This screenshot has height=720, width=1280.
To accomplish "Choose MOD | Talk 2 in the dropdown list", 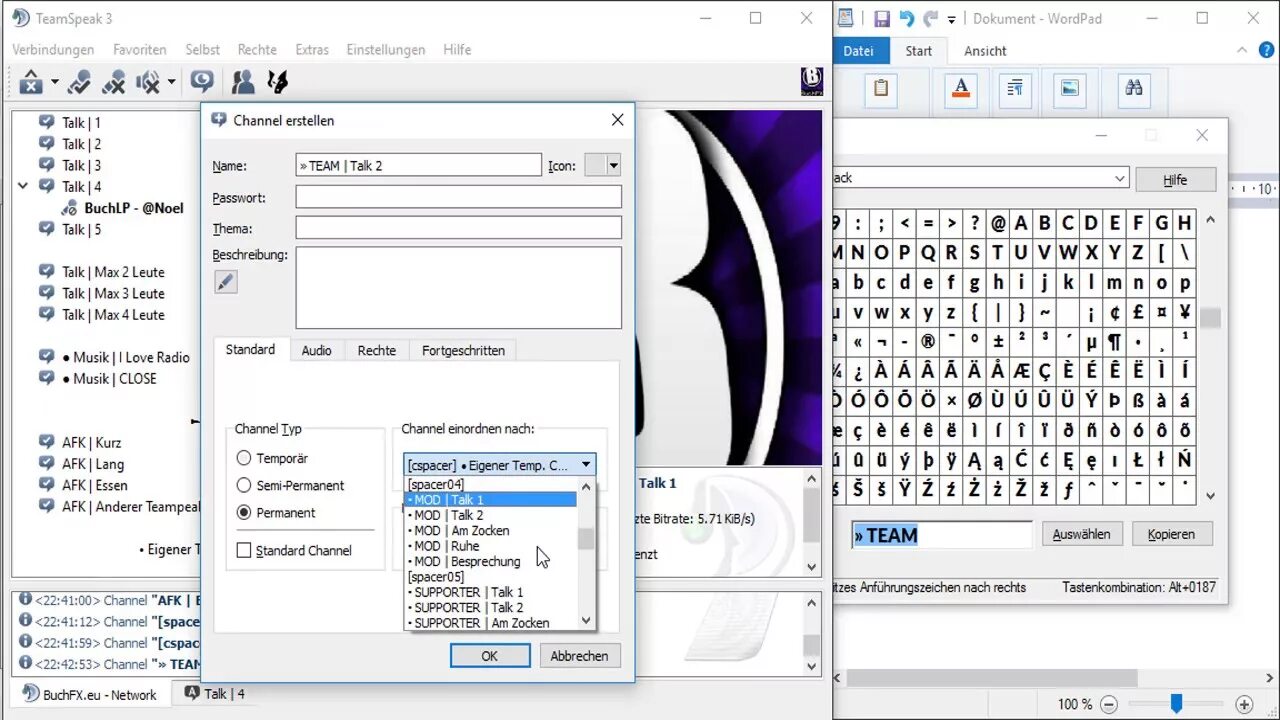I will point(490,515).
